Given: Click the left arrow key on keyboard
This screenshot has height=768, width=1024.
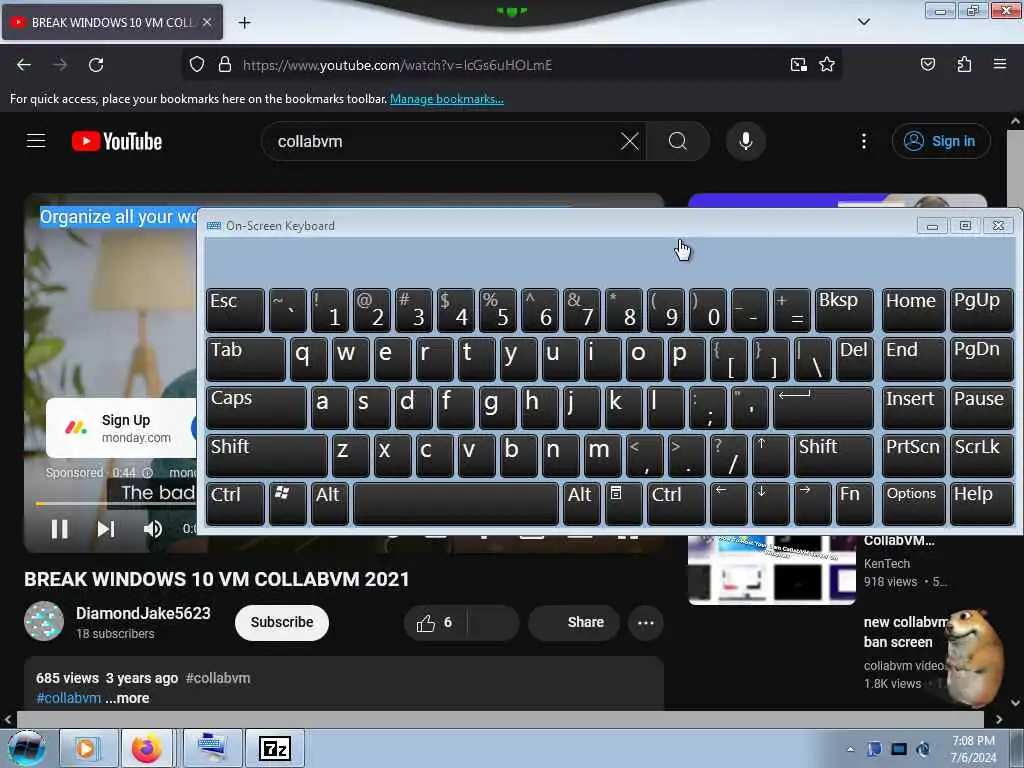Looking at the screenshot, I should [x=728, y=504].
